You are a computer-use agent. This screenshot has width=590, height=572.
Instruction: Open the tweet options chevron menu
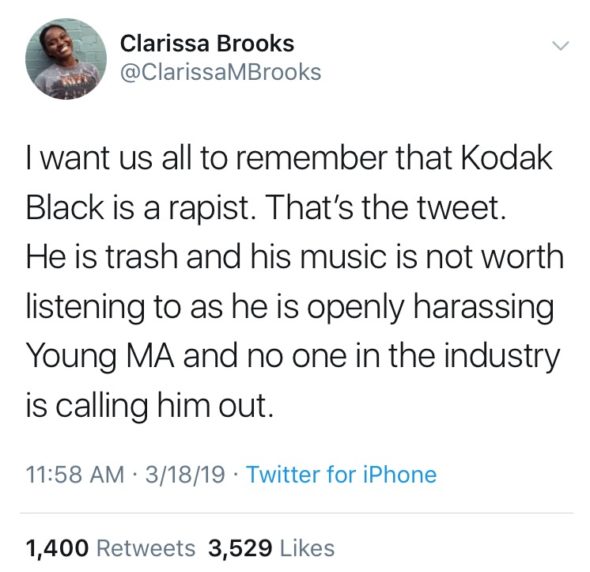pyautogui.click(x=561, y=46)
